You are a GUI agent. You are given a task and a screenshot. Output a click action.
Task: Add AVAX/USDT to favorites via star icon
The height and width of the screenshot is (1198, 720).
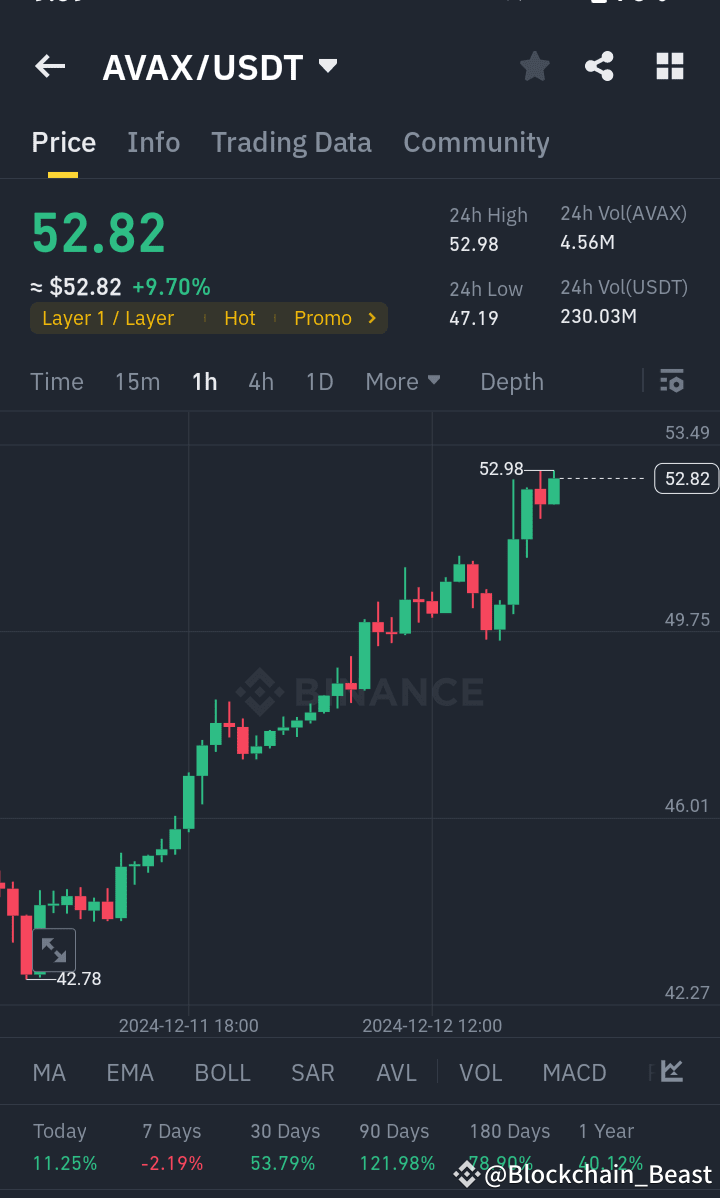click(534, 66)
